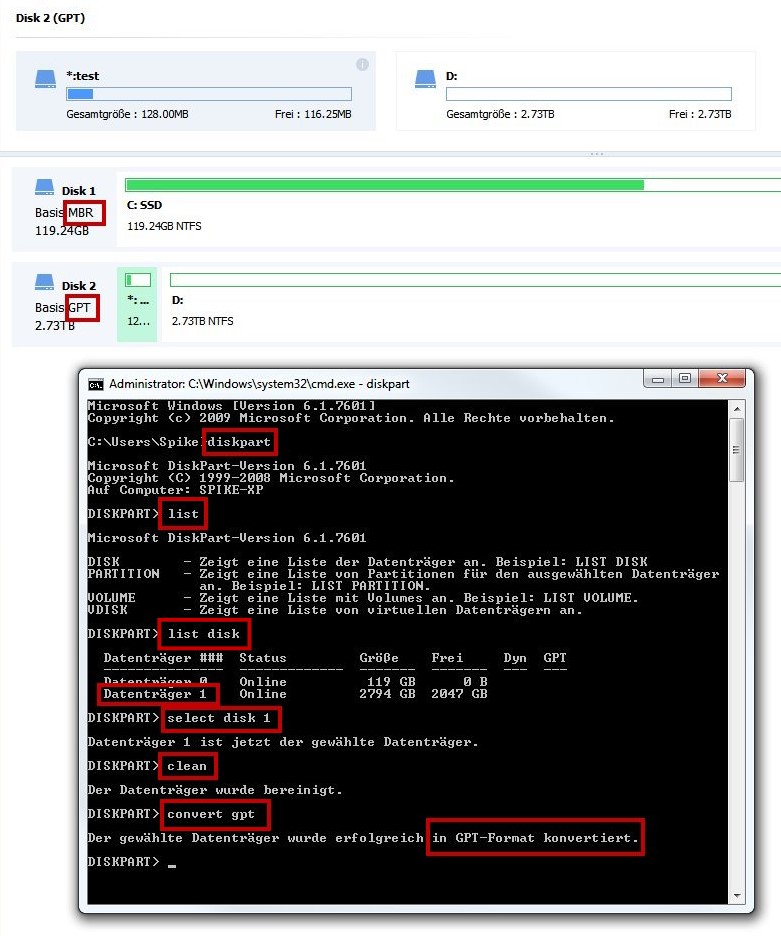Select the C: SSD partition bar
Screen dimensions: 781x936
coord(453,185)
